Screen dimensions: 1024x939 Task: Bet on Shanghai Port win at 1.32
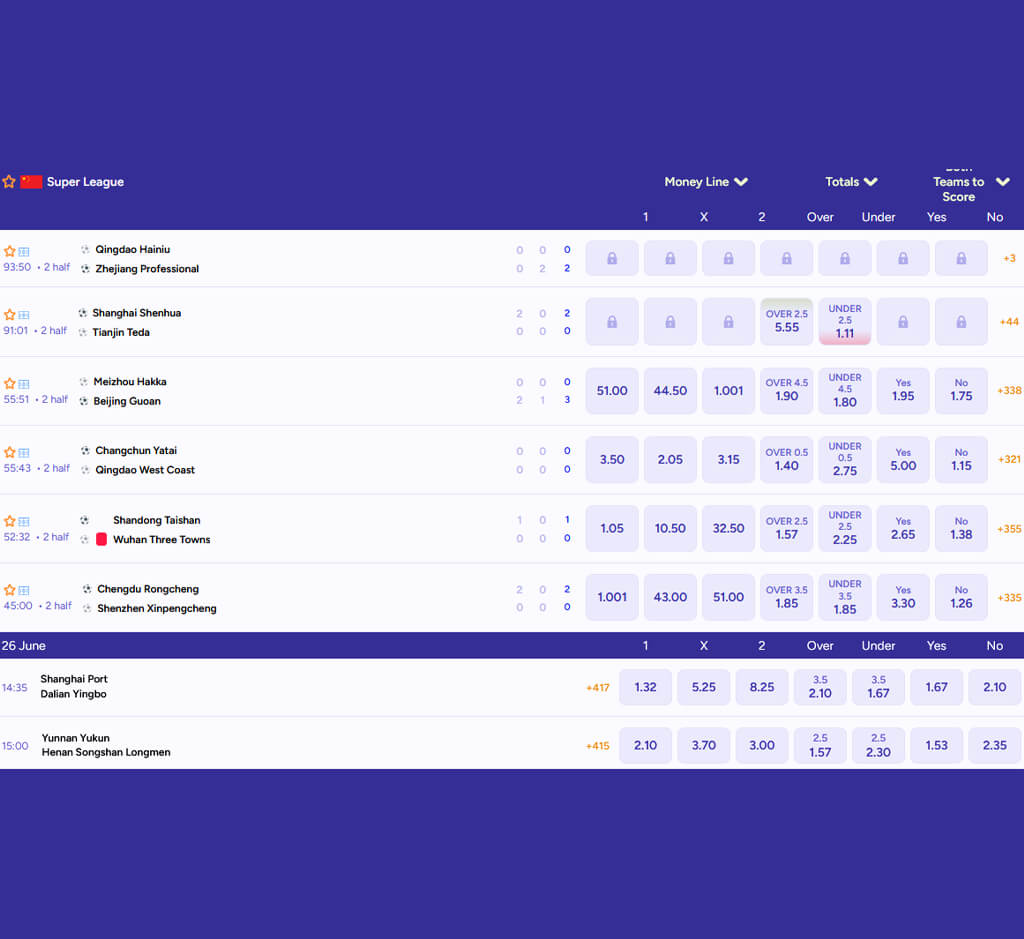click(645, 687)
